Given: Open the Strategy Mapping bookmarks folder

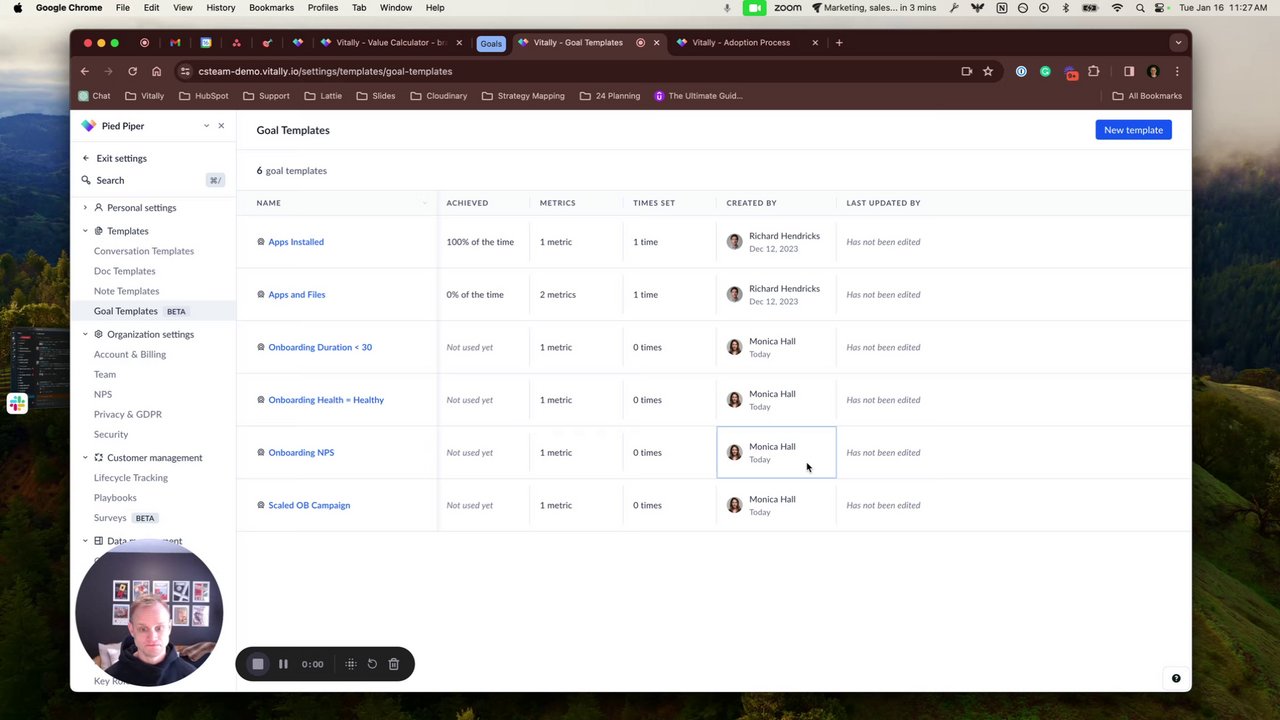Looking at the screenshot, I should pos(523,96).
